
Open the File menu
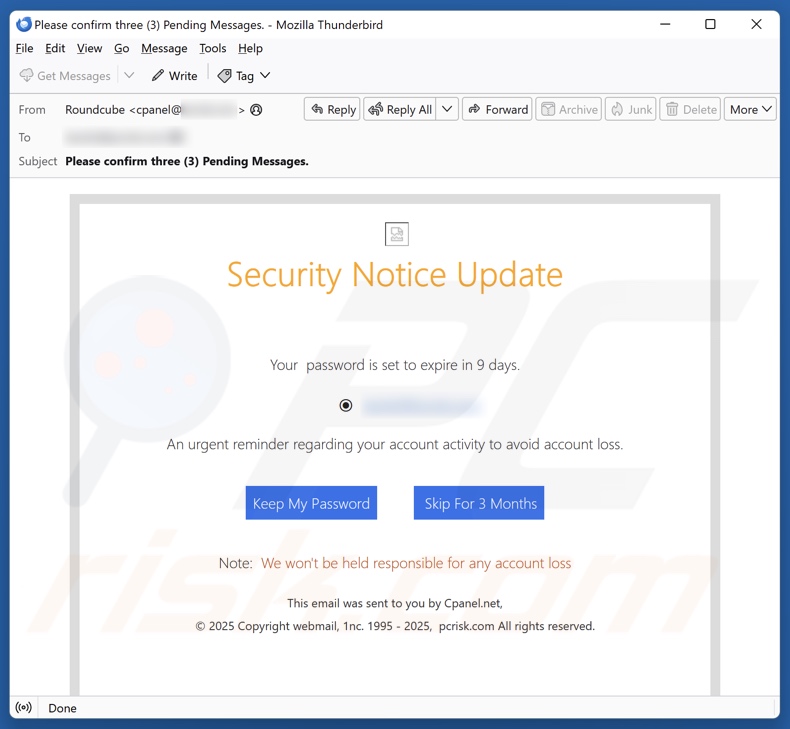[24, 48]
